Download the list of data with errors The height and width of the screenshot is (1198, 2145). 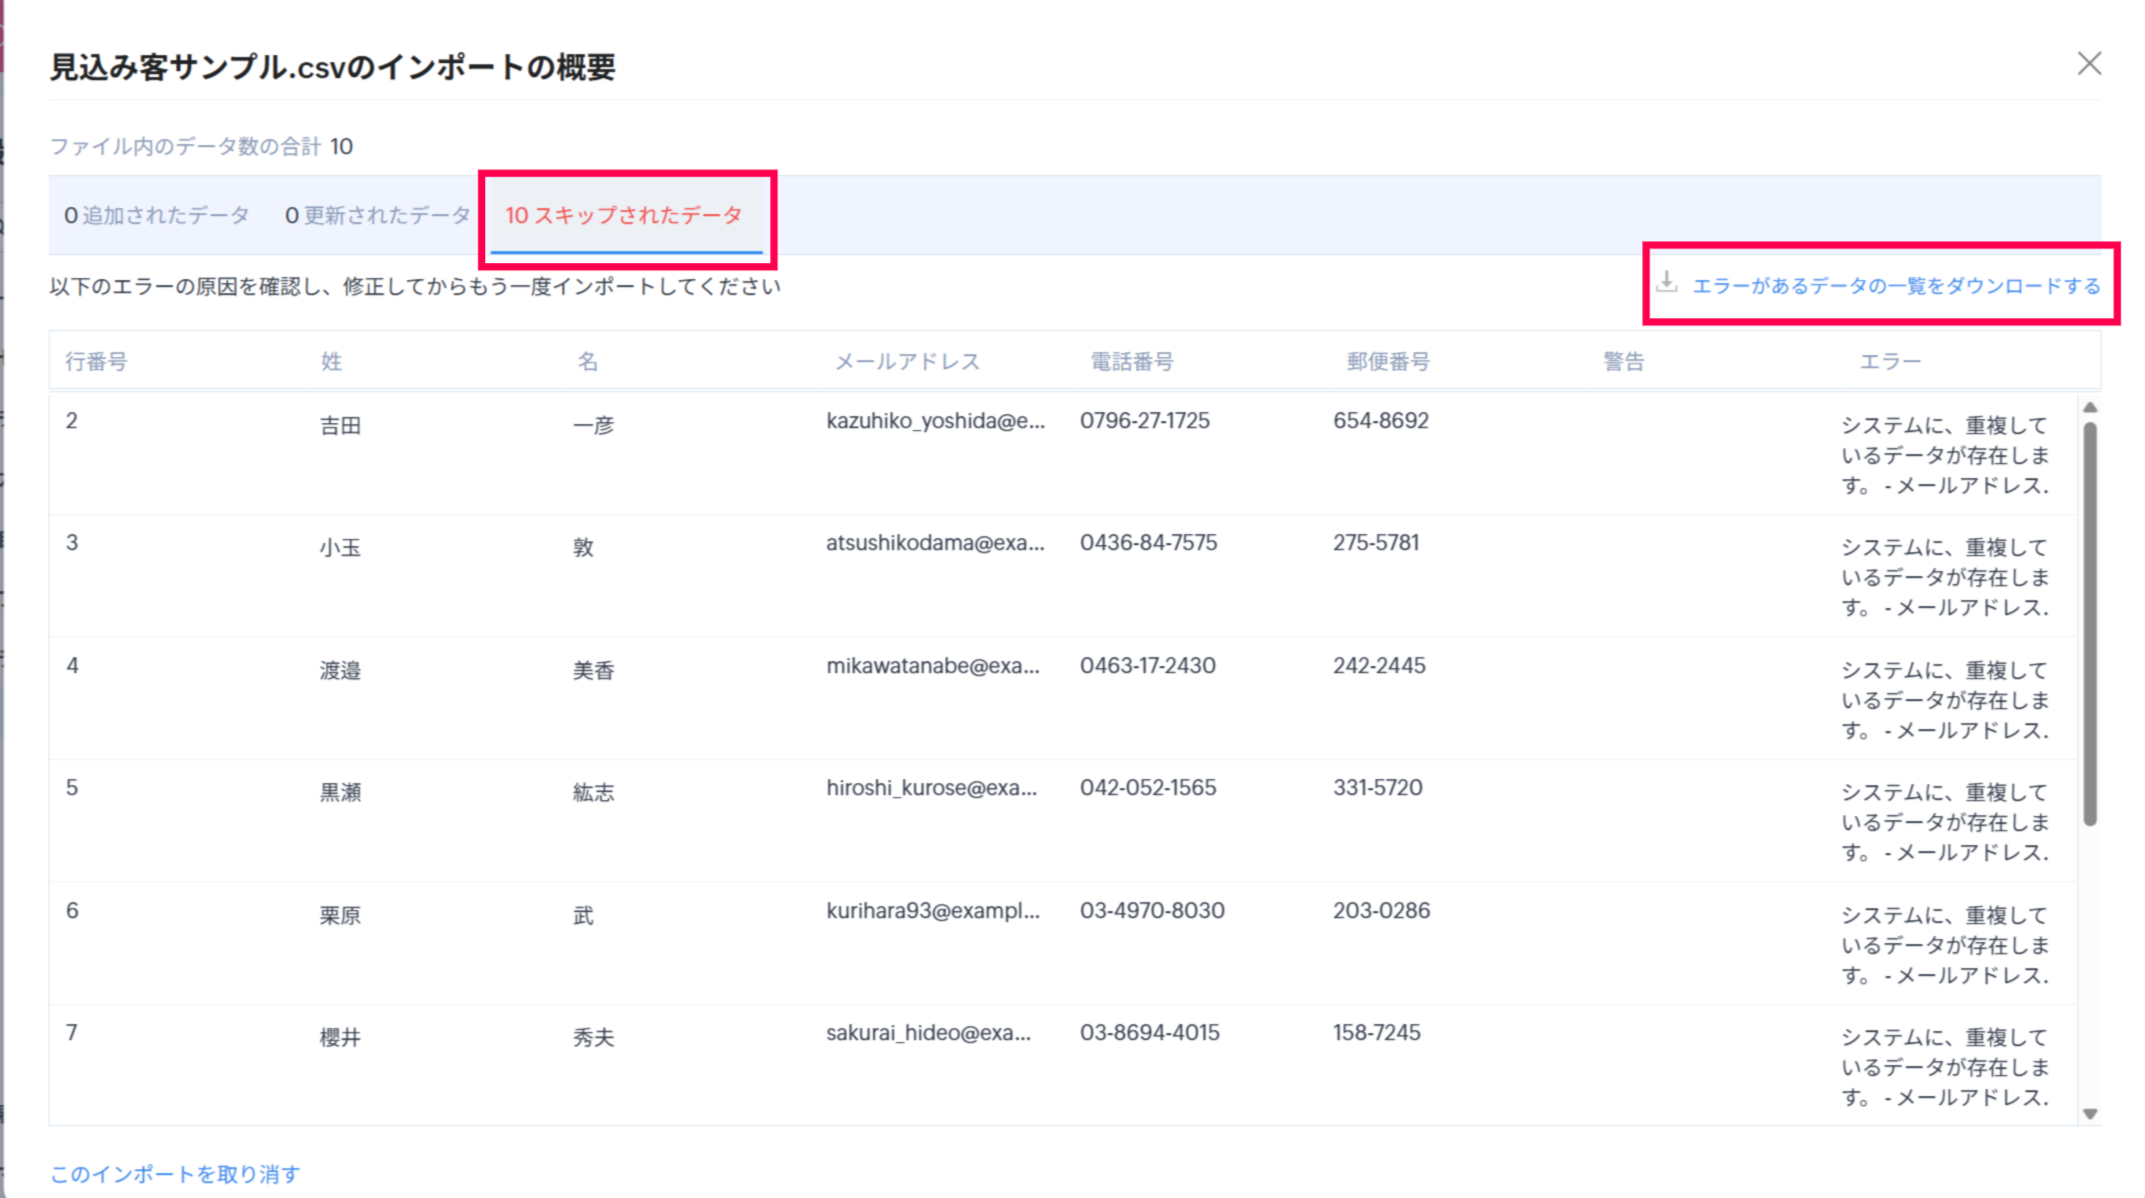pos(1896,286)
